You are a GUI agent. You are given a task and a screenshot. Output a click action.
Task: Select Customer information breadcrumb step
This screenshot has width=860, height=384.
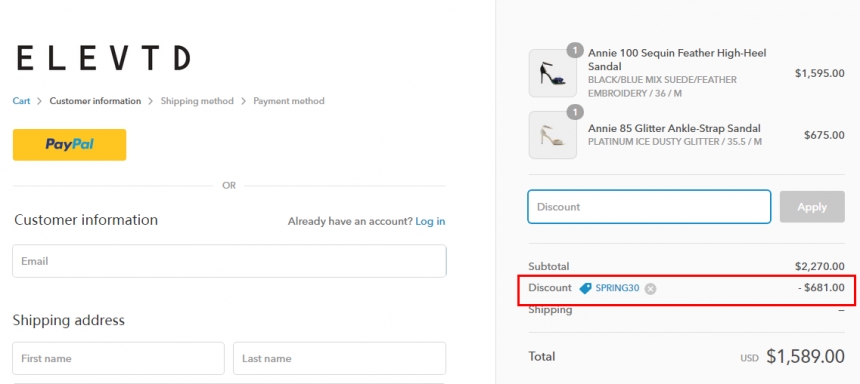(x=95, y=101)
